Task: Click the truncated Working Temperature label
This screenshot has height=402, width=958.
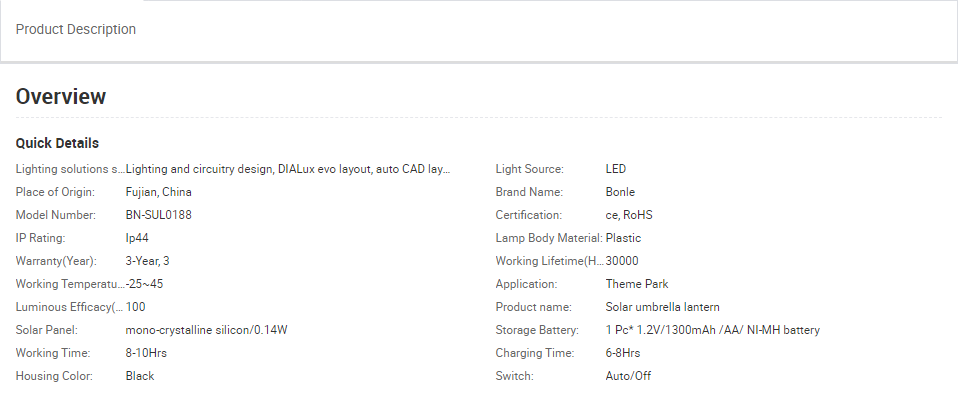Action: pyautogui.click(x=70, y=284)
